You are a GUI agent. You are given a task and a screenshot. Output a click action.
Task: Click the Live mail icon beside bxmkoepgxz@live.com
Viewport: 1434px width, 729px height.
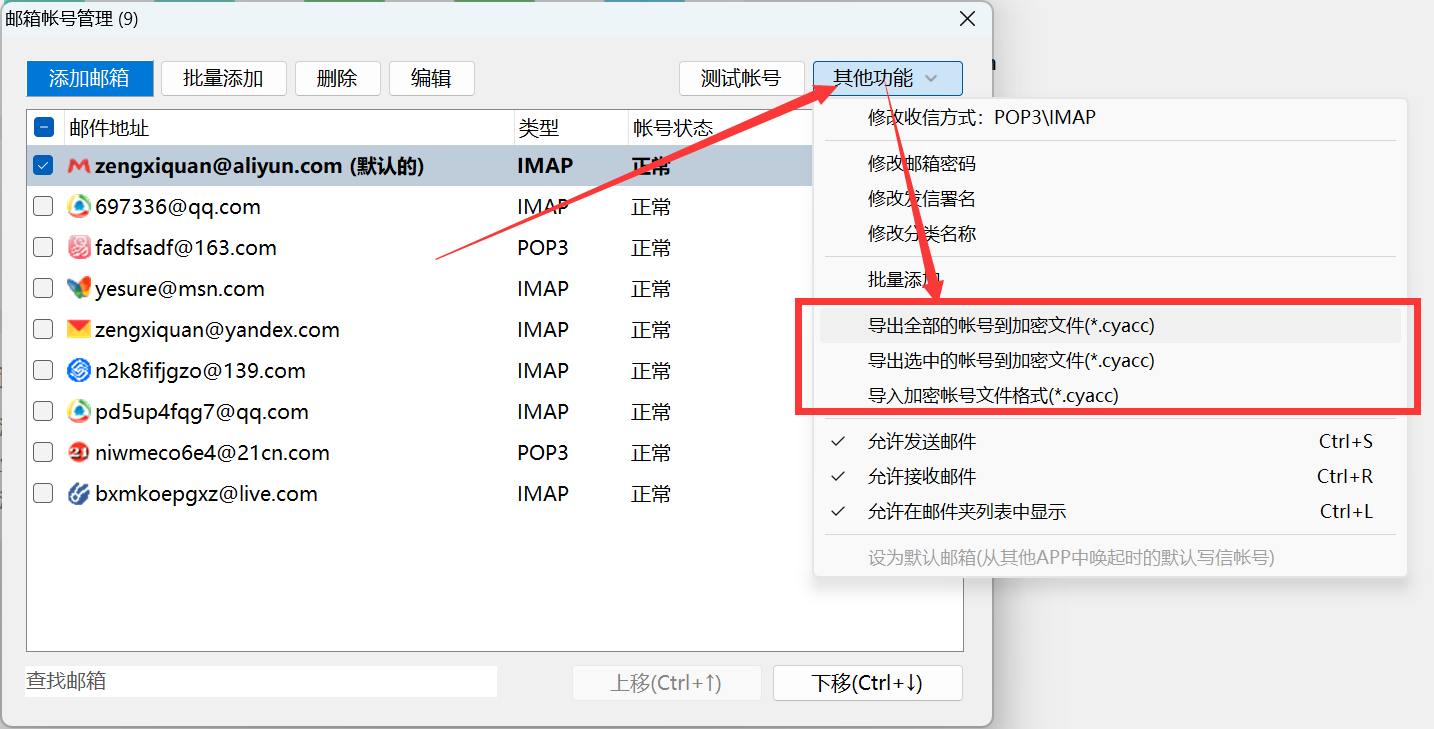pyautogui.click(x=79, y=494)
